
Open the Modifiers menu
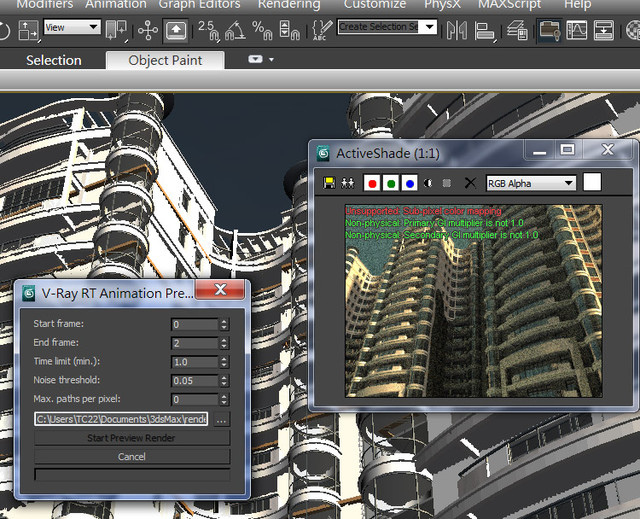[x=44, y=4]
